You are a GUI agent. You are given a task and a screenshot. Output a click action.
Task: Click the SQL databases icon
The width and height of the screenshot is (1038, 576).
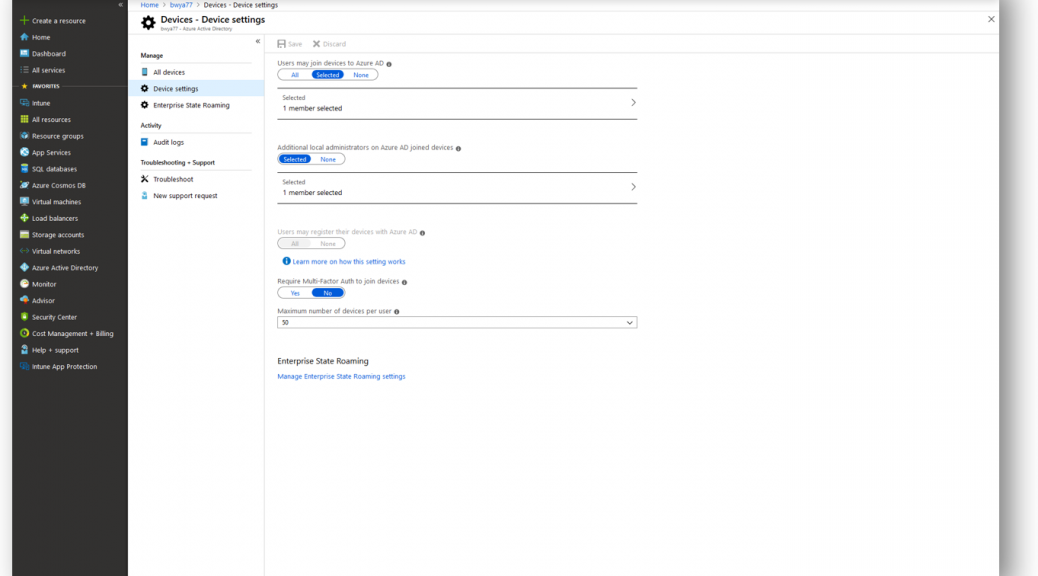(24, 169)
